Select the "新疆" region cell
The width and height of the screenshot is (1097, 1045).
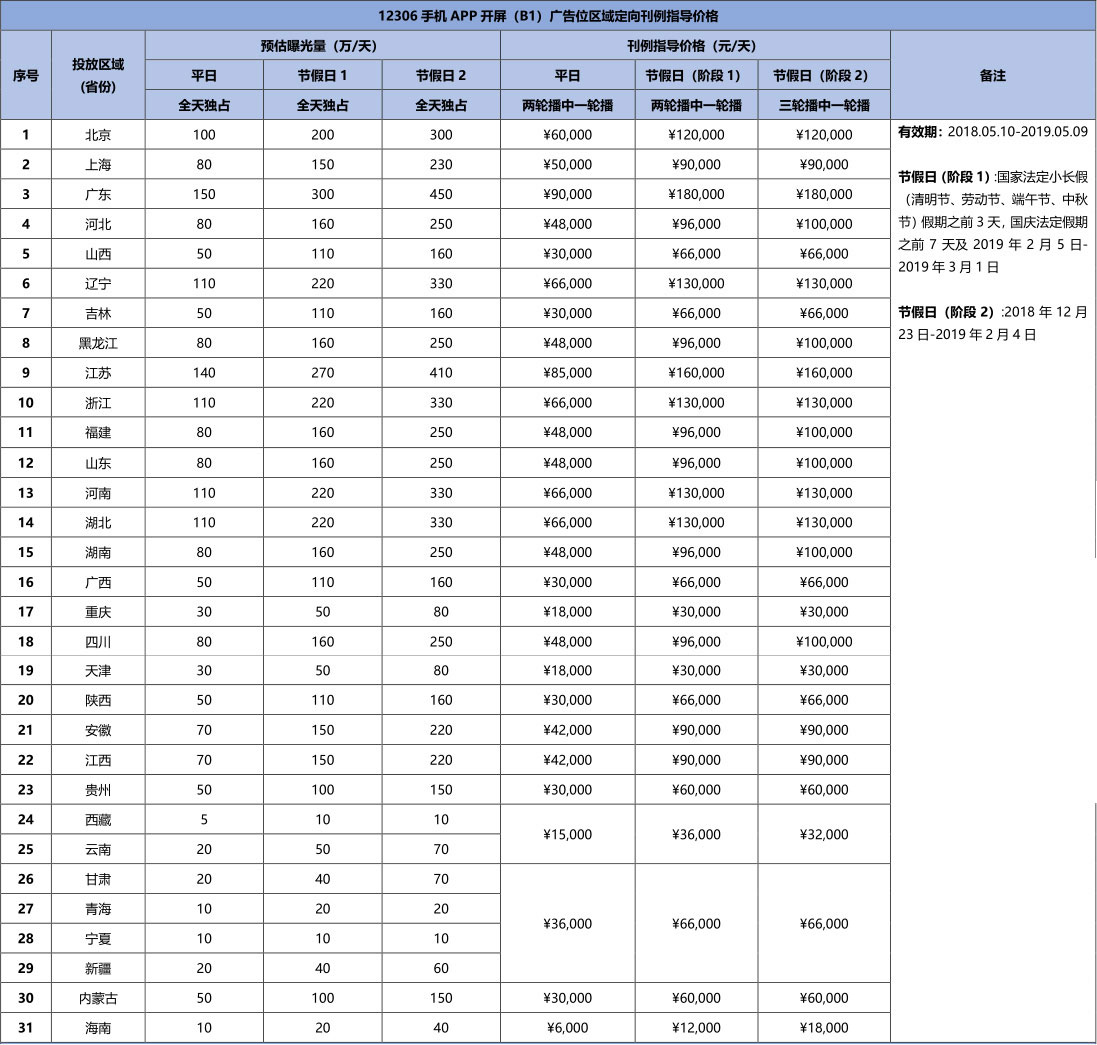coord(98,968)
